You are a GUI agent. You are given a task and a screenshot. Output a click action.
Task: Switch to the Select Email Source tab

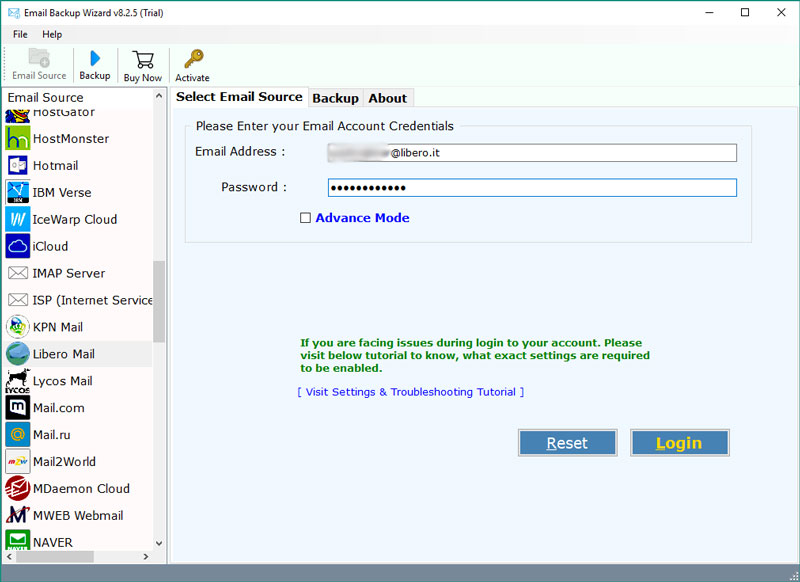[x=239, y=97]
